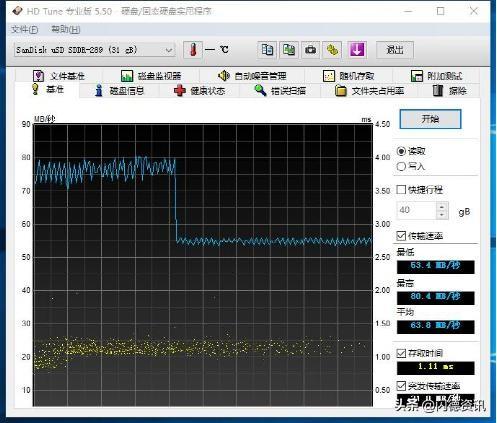
Task: Switch to the 自动噪音管理 tab
Action: pos(252,76)
